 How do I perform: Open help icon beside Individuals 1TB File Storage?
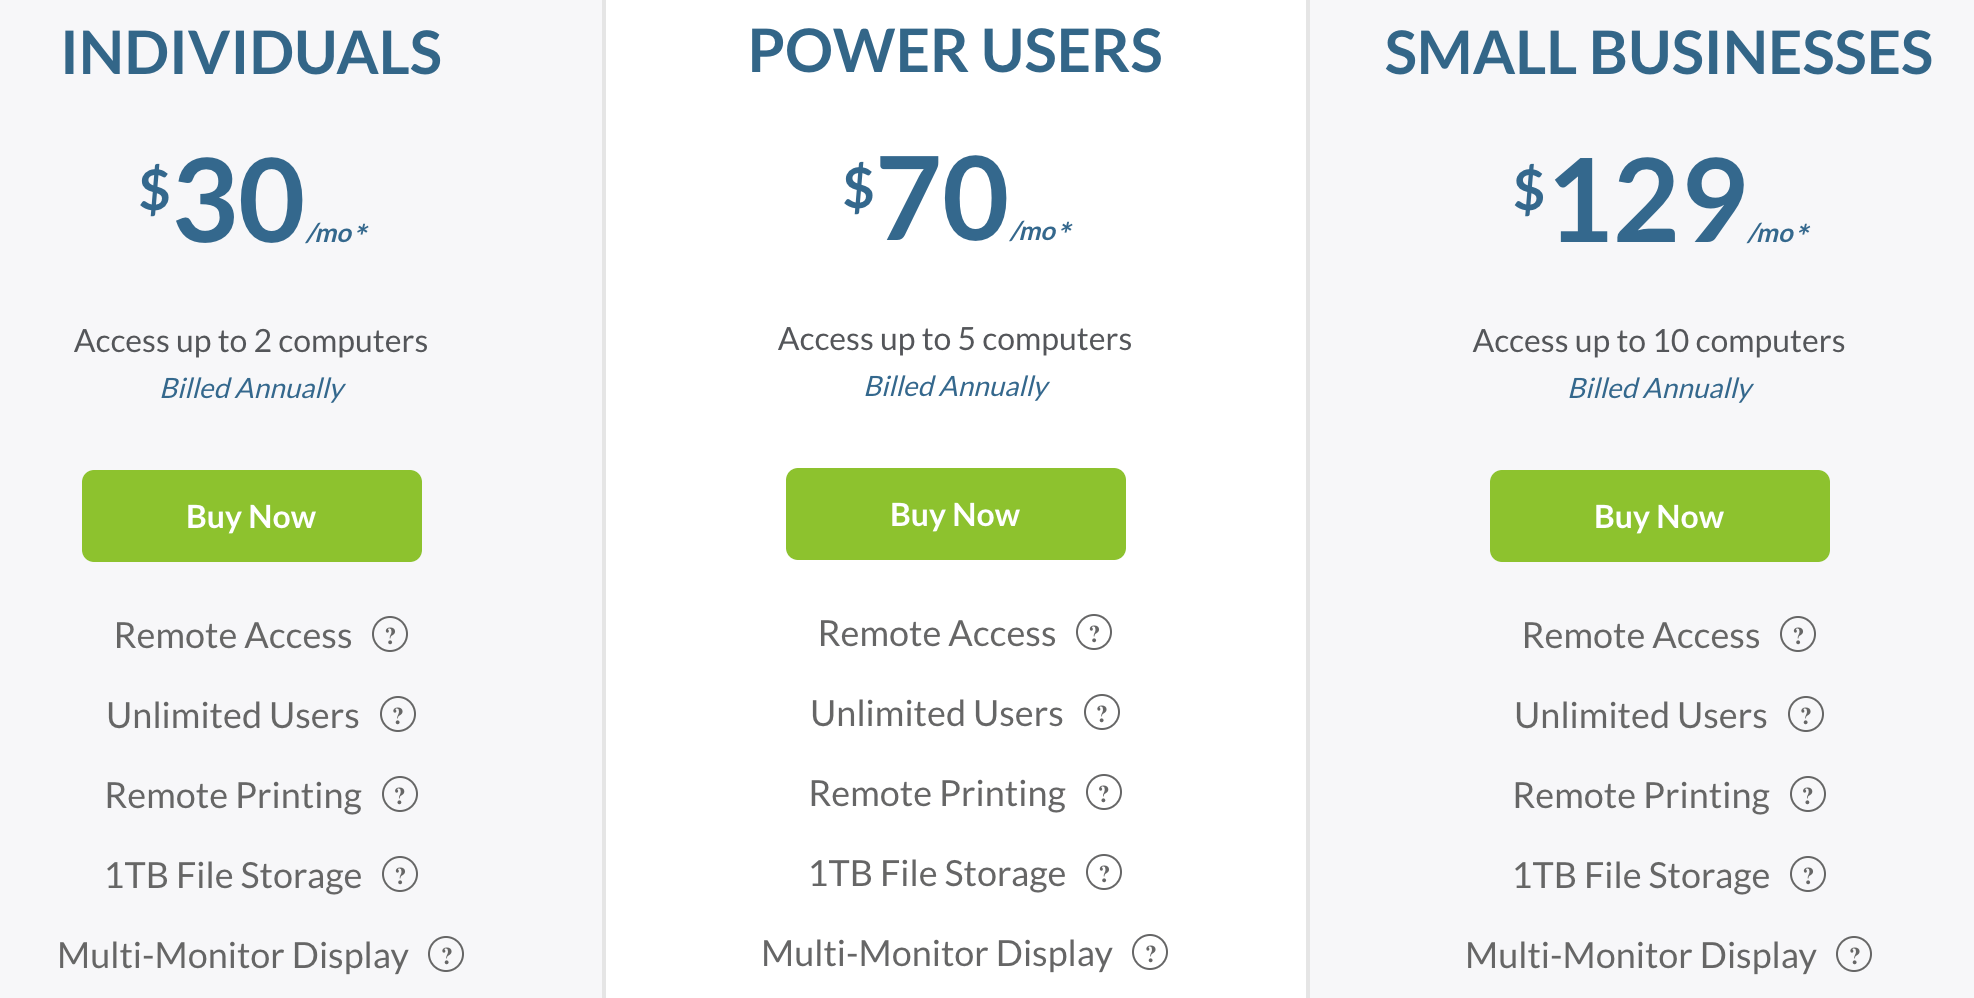point(400,875)
